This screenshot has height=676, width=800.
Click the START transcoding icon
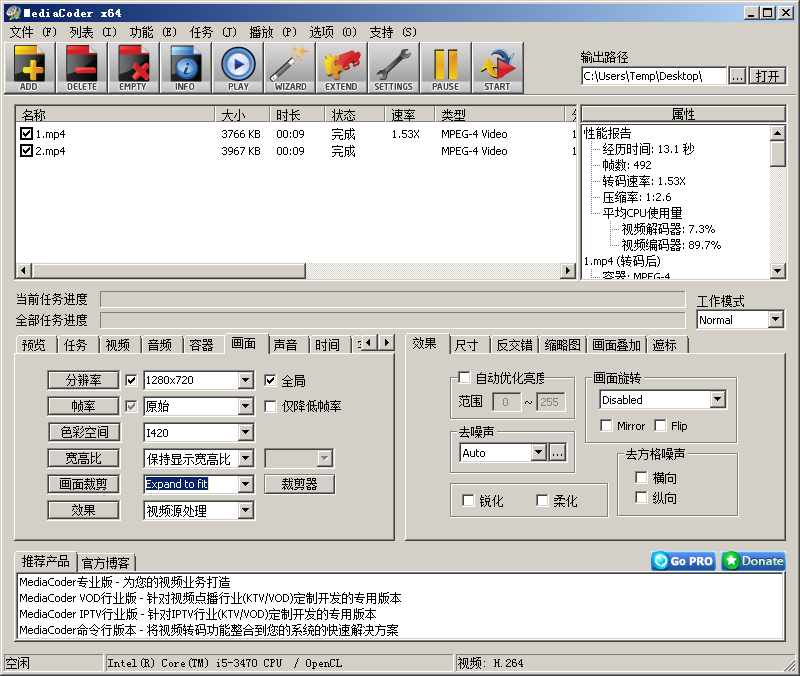pos(497,67)
